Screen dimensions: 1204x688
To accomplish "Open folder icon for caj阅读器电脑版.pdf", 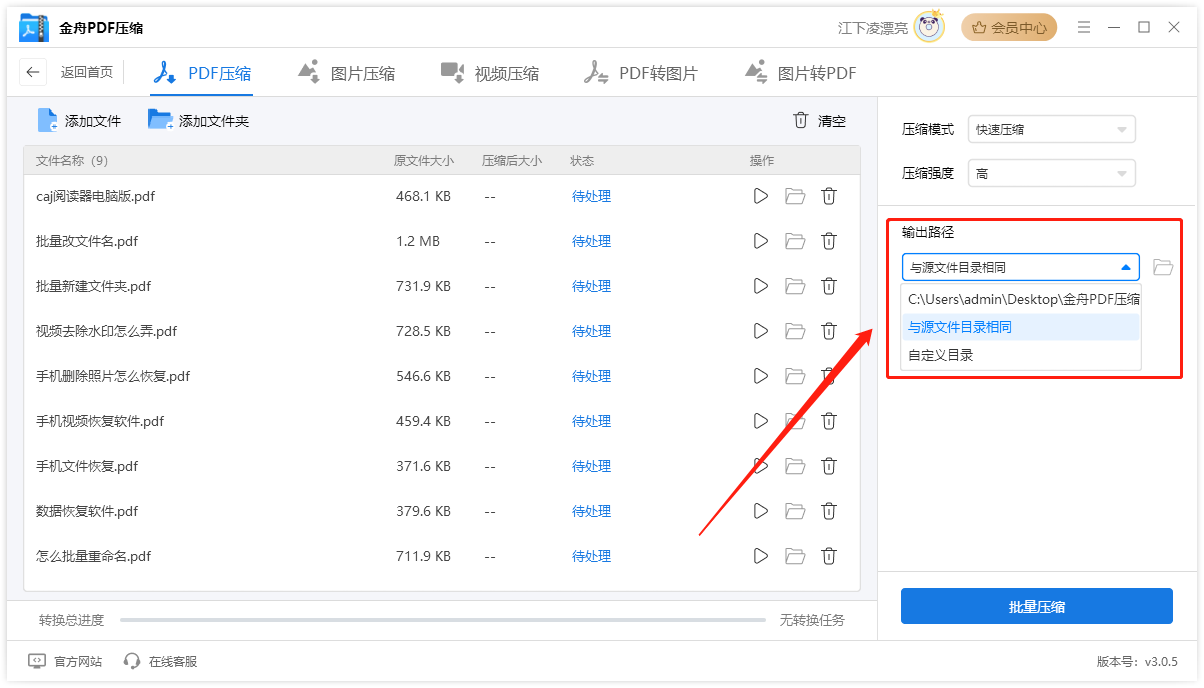I will pos(795,196).
